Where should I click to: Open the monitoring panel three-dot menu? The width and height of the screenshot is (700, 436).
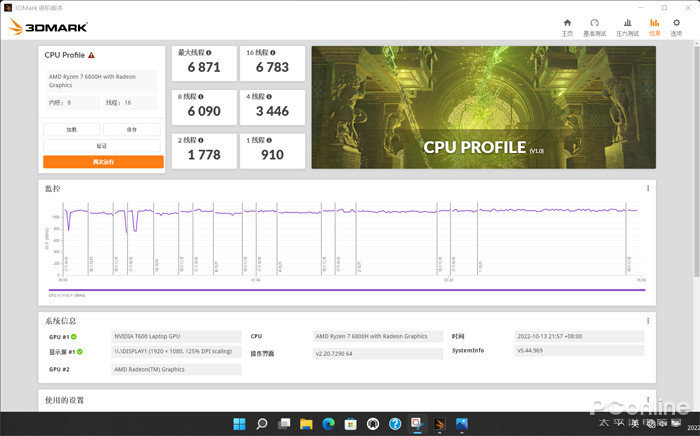coord(648,188)
